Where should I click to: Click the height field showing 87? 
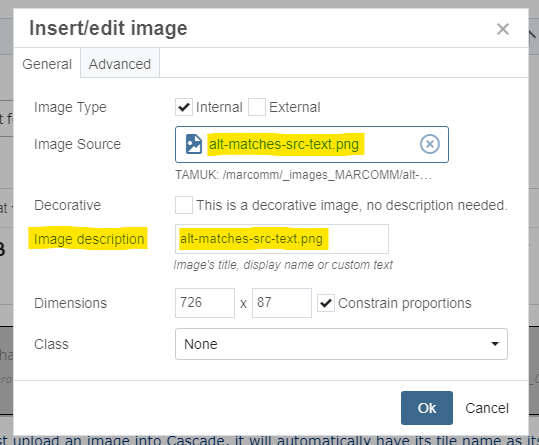pyautogui.click(x=282, y=303)
